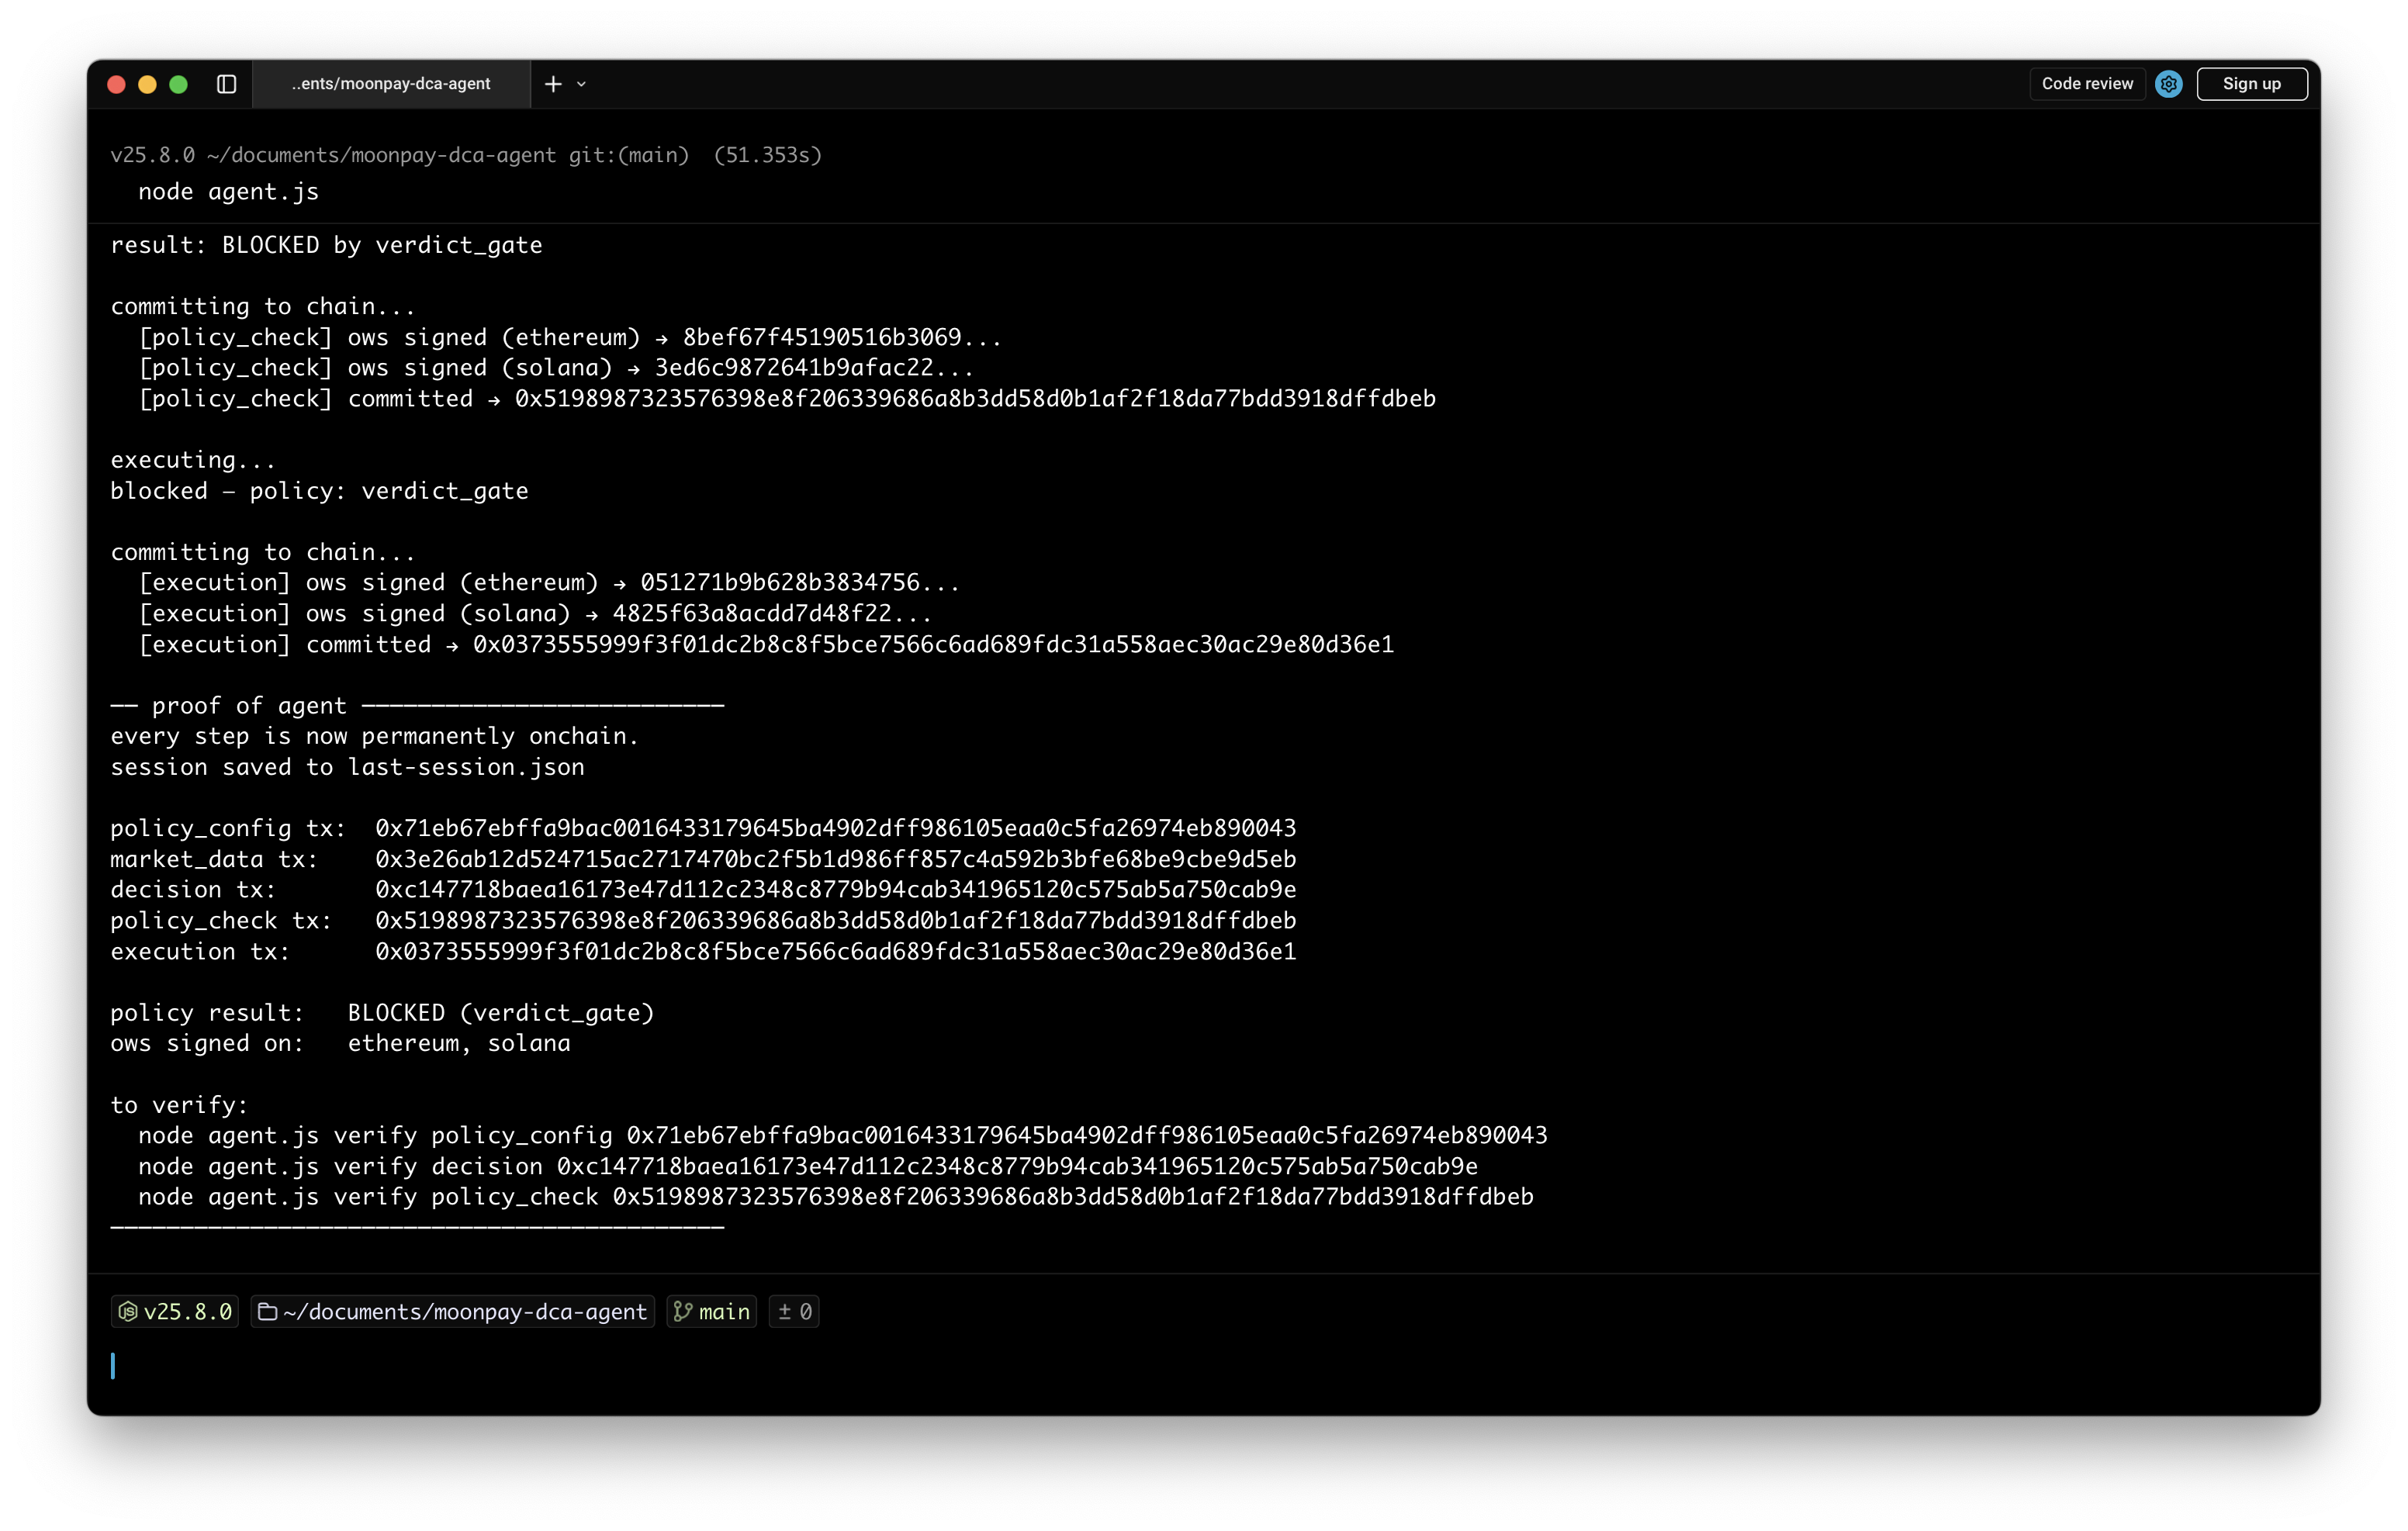Click the policy_config tx hash row
Image resolution: width=2408 pixels, height=1531 pixels.
[x=703, y=828]
